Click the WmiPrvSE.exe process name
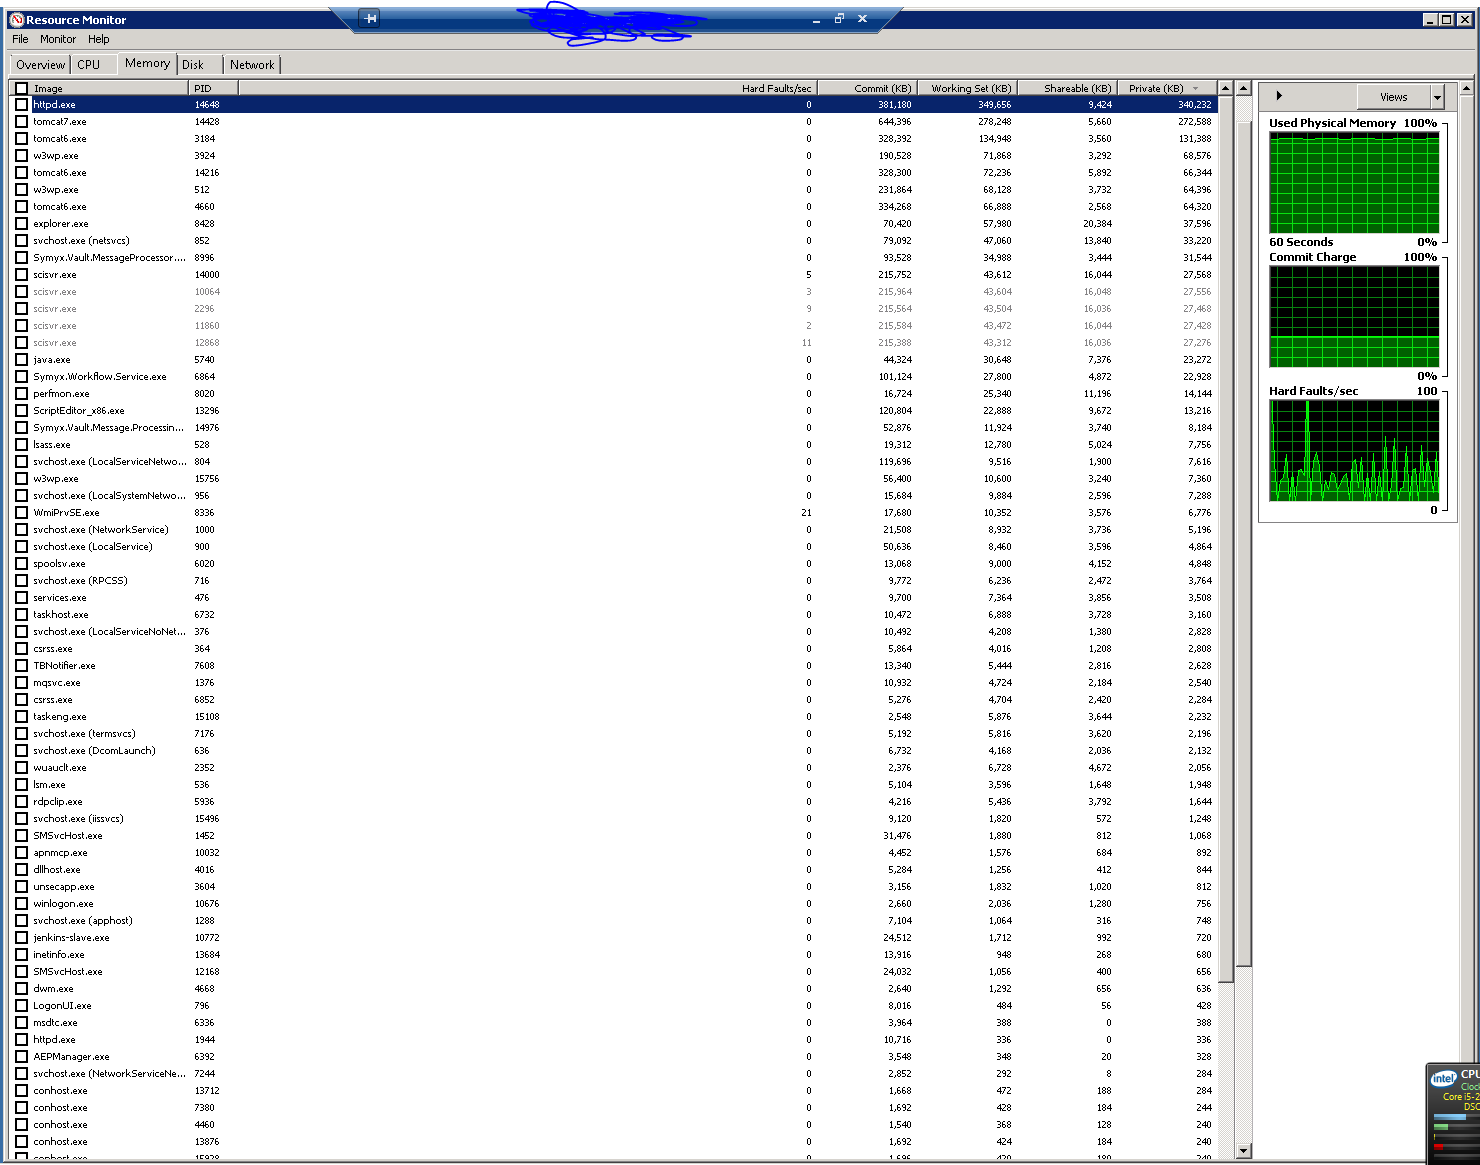 (66, 512)
